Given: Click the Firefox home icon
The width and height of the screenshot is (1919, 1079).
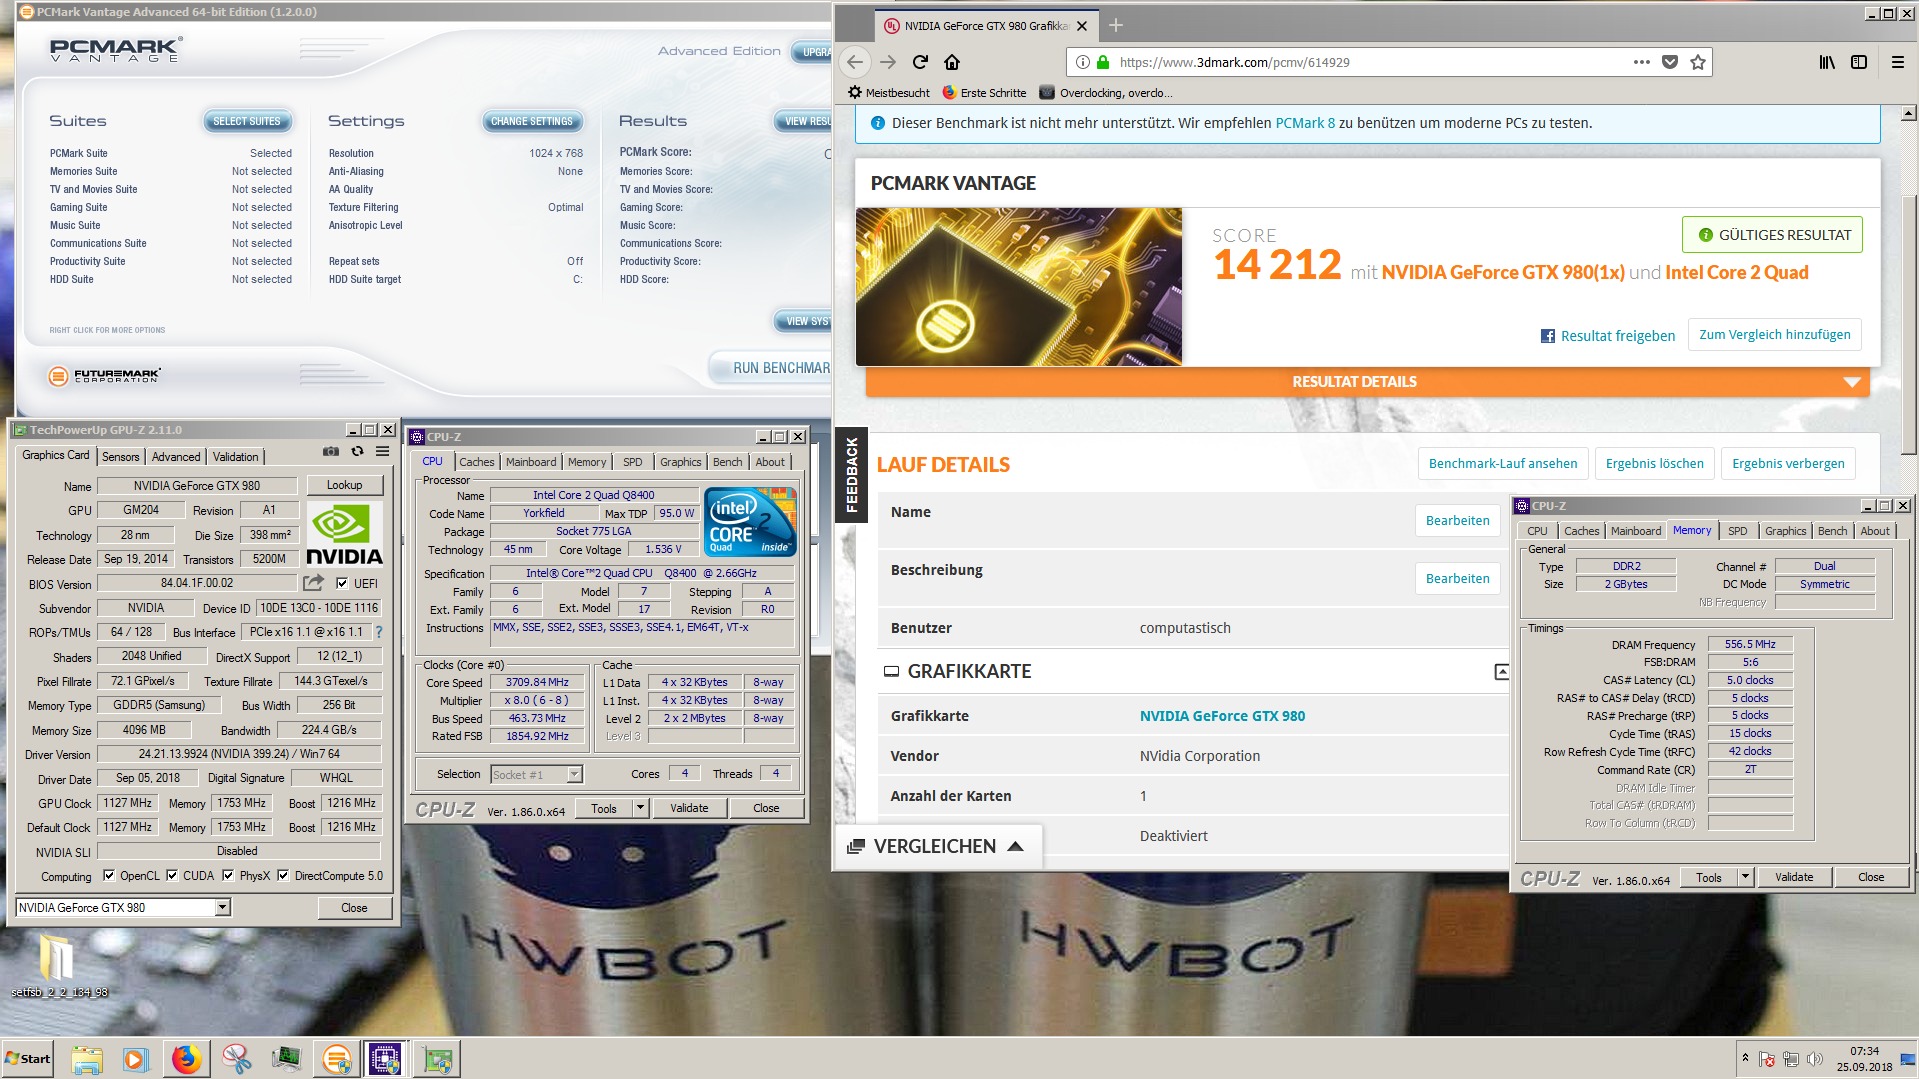Looking at the screenshot, I should click(952, 62).
